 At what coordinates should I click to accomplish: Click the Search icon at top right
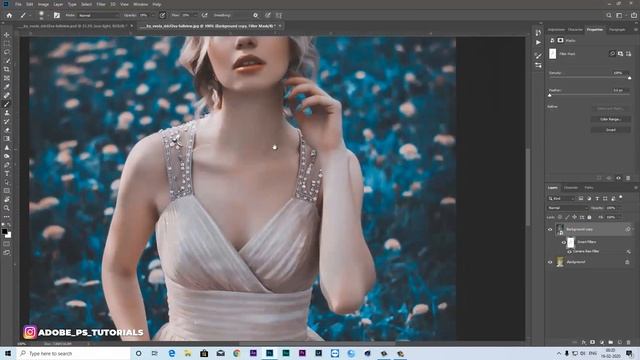tap(609, 15)
